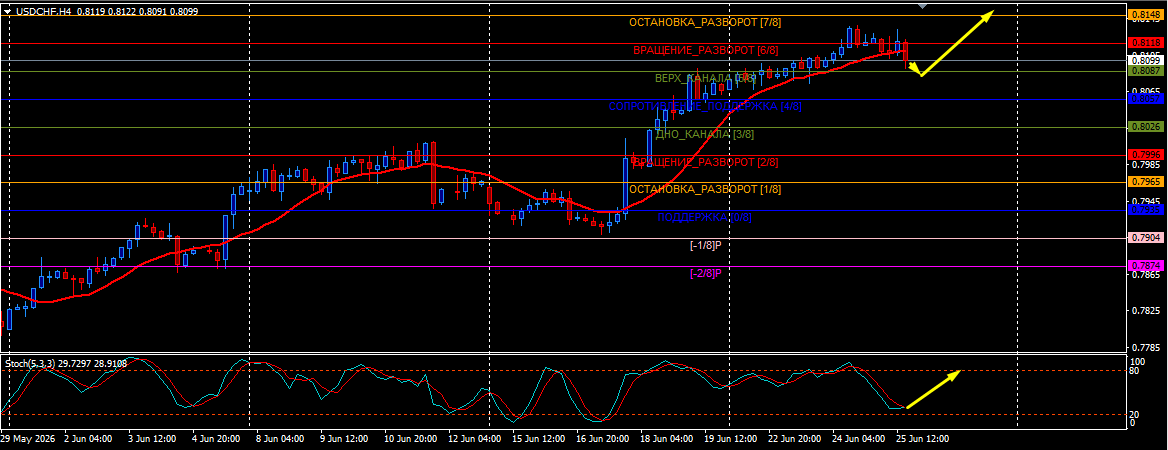The height and width of the screenshot is (450, 1168).
Task: Click the current price tag 0.8099
Action: pyautogui.click(x=1146, y=61)
